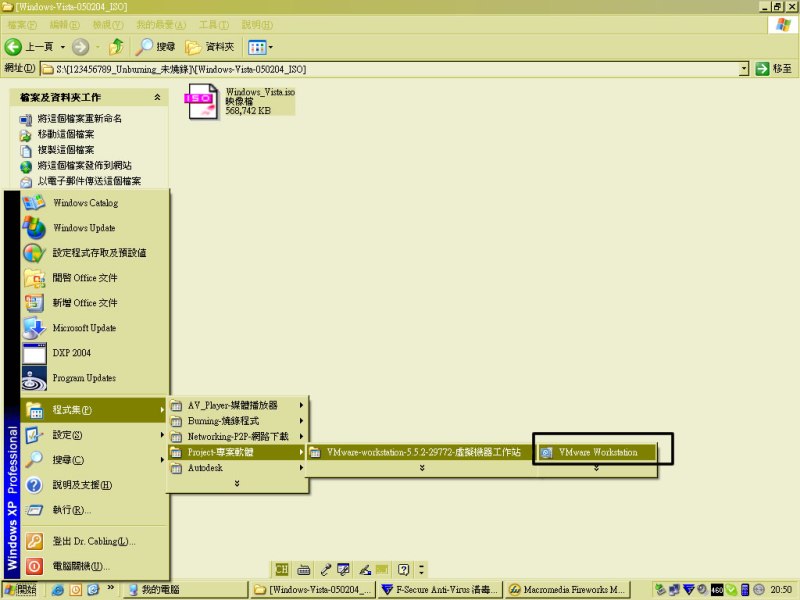Collapse the 檔案及資料夾工作 task panel
This screenshot has height=600, width=800.
(157, 97)
